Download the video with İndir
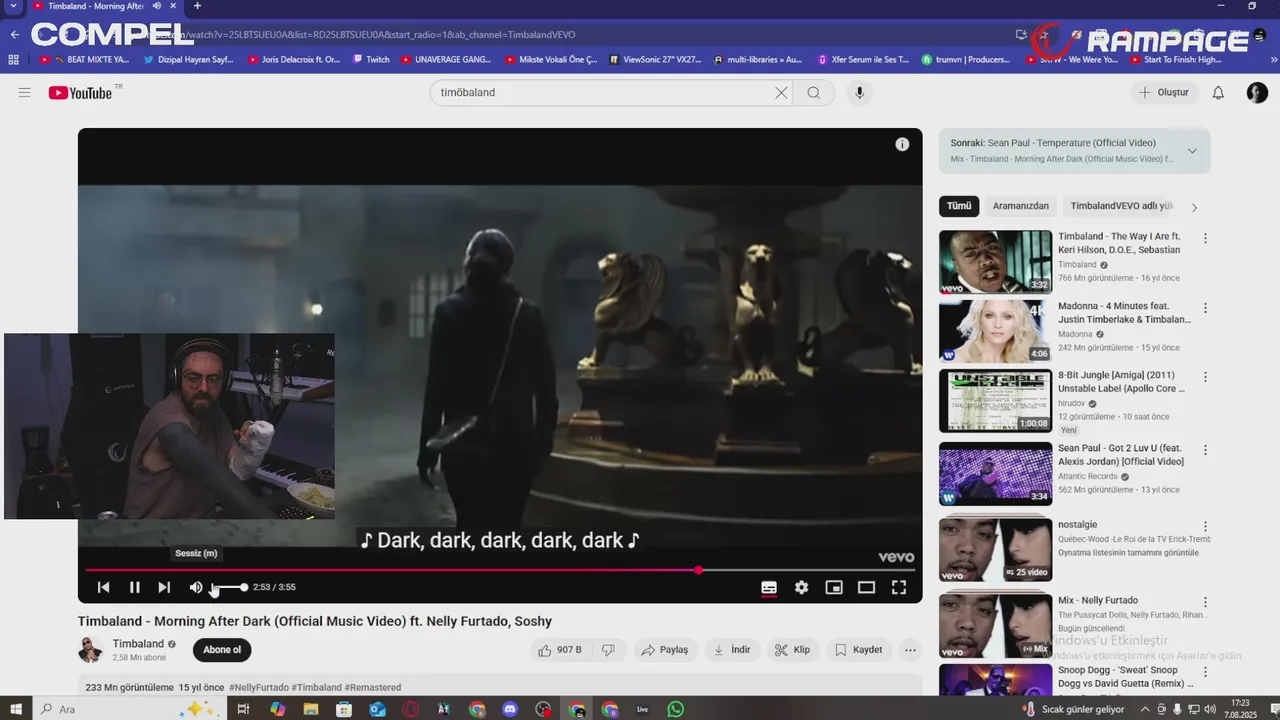Screen dimensions: 1280x720 pos(731,650)
